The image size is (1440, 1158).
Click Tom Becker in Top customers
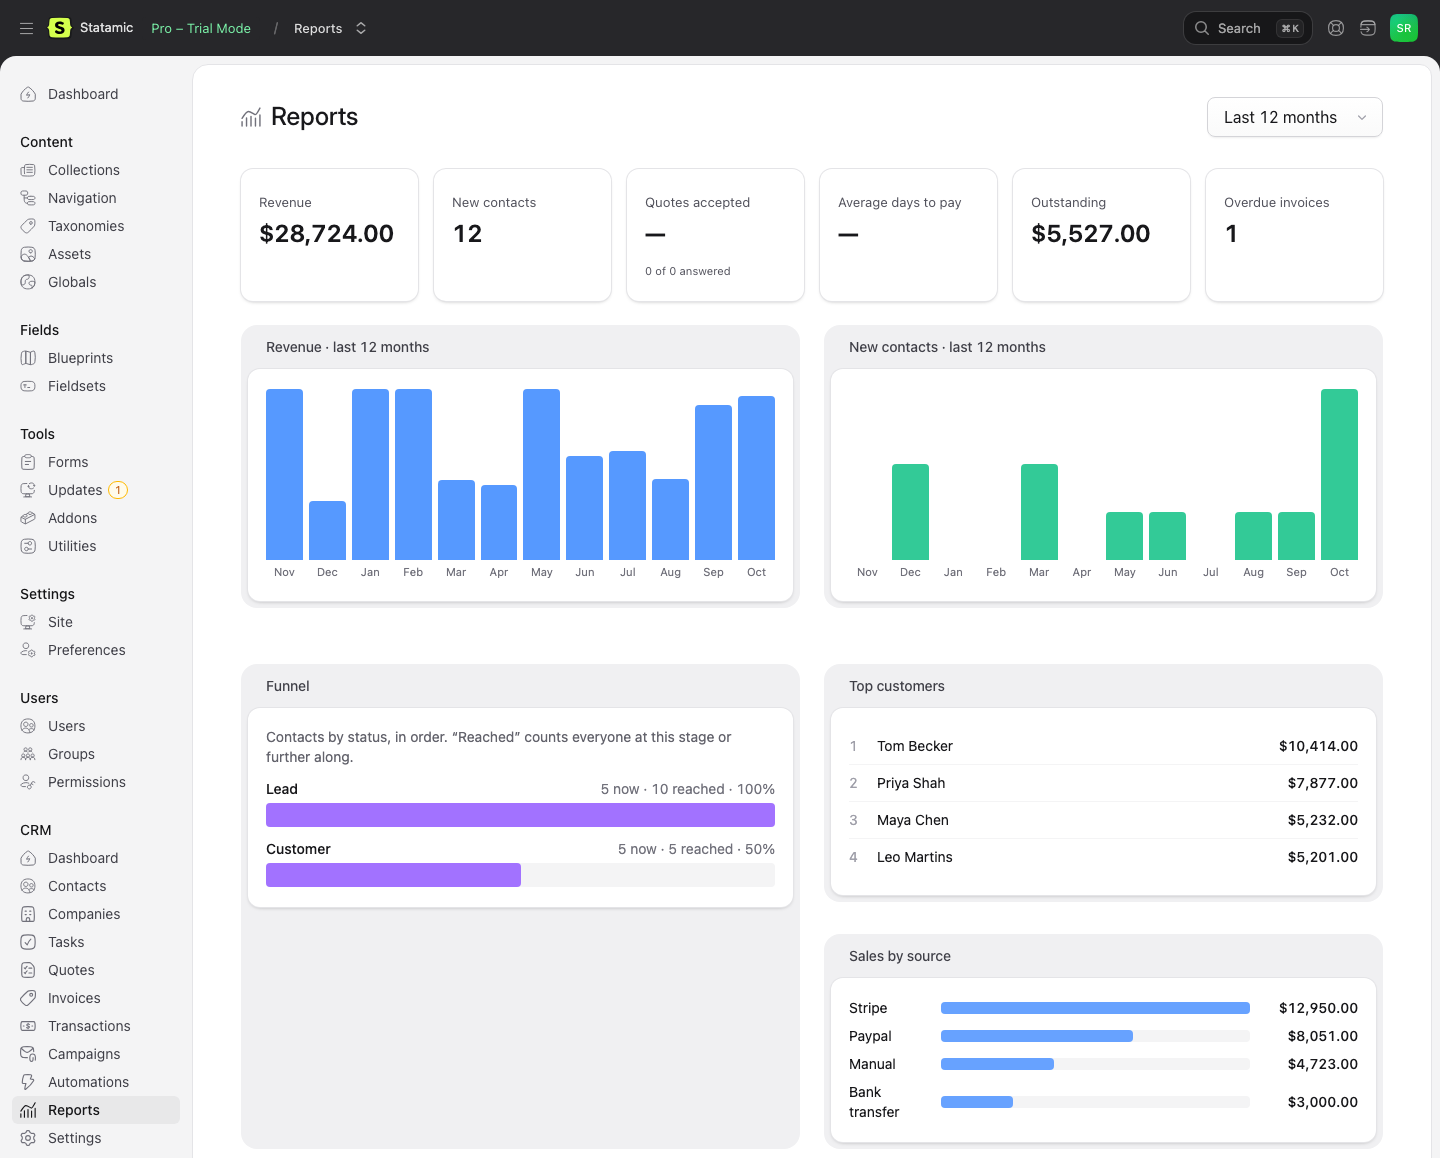tap(915, 746)
